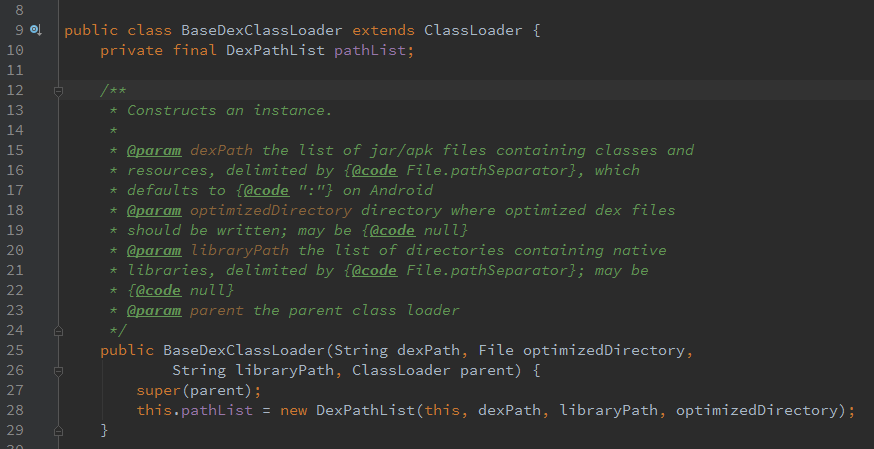This screenshot has height=449, width=874.
Task: Click line number 8 in the gutter
Action: pos(20,10)
